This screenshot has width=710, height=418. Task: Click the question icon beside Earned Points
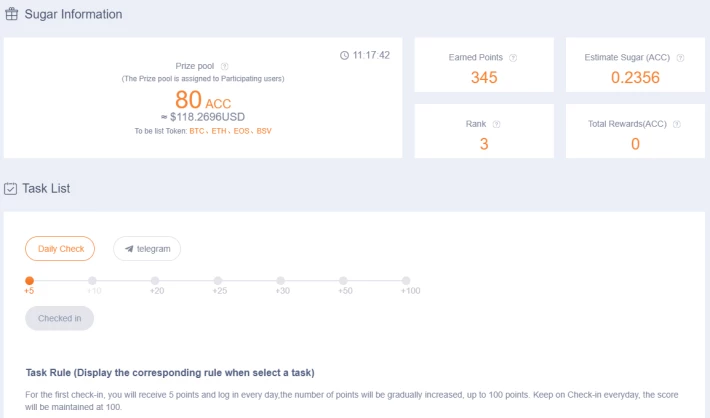coord(513,58)
